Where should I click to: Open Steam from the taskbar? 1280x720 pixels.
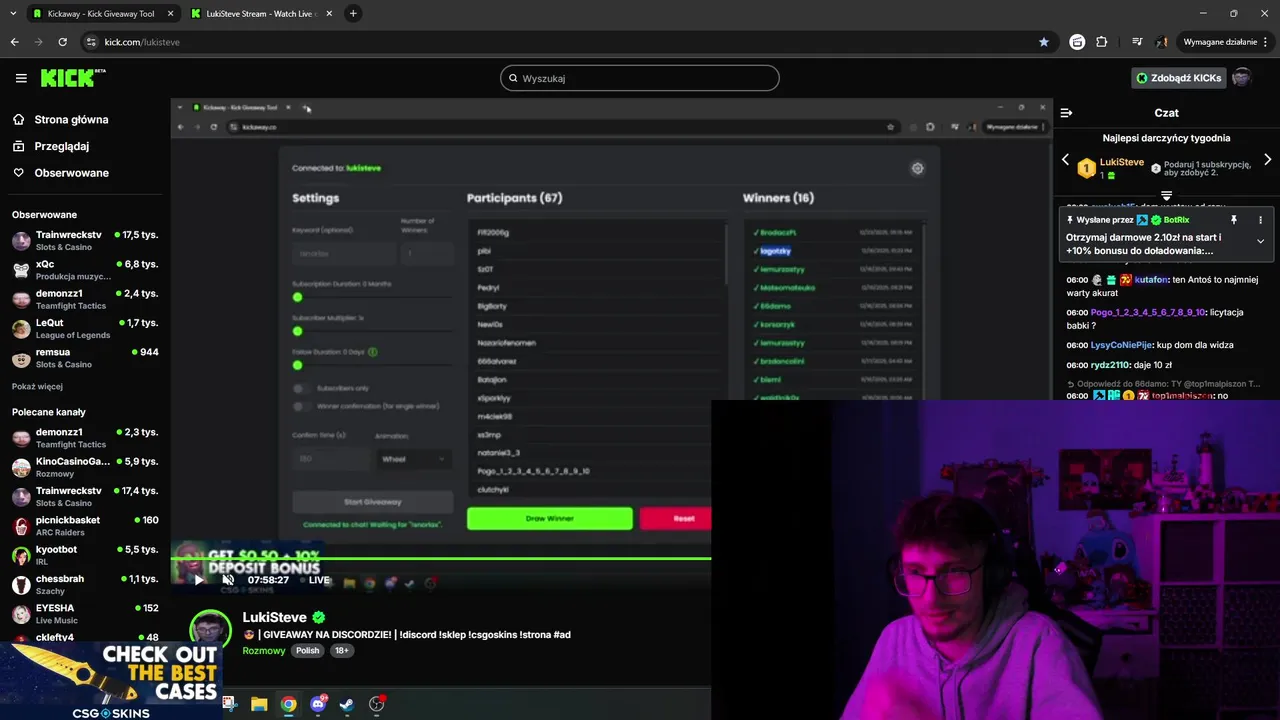pyautogui.click(x=347, y=704)
